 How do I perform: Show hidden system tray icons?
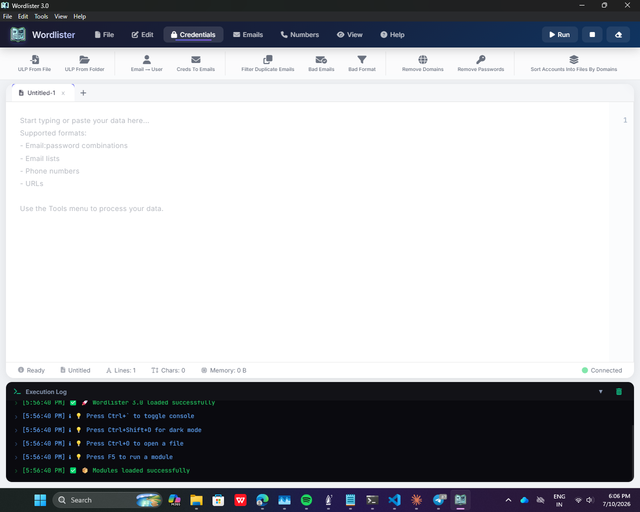(x=508, y=500)
